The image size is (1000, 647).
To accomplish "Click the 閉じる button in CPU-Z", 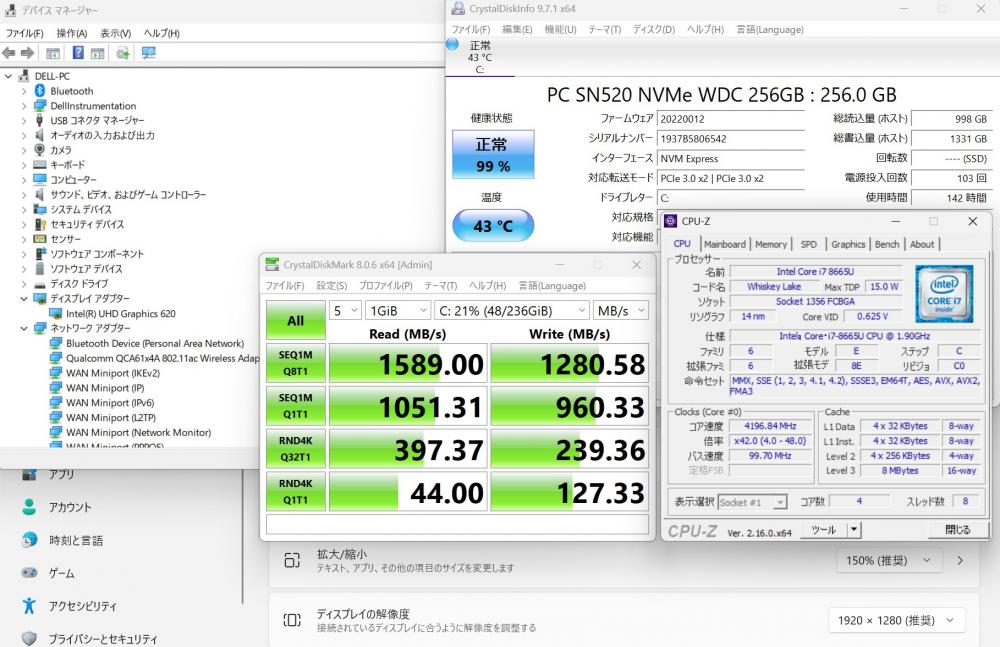I will pyautogui.click(x=957, y=529).
